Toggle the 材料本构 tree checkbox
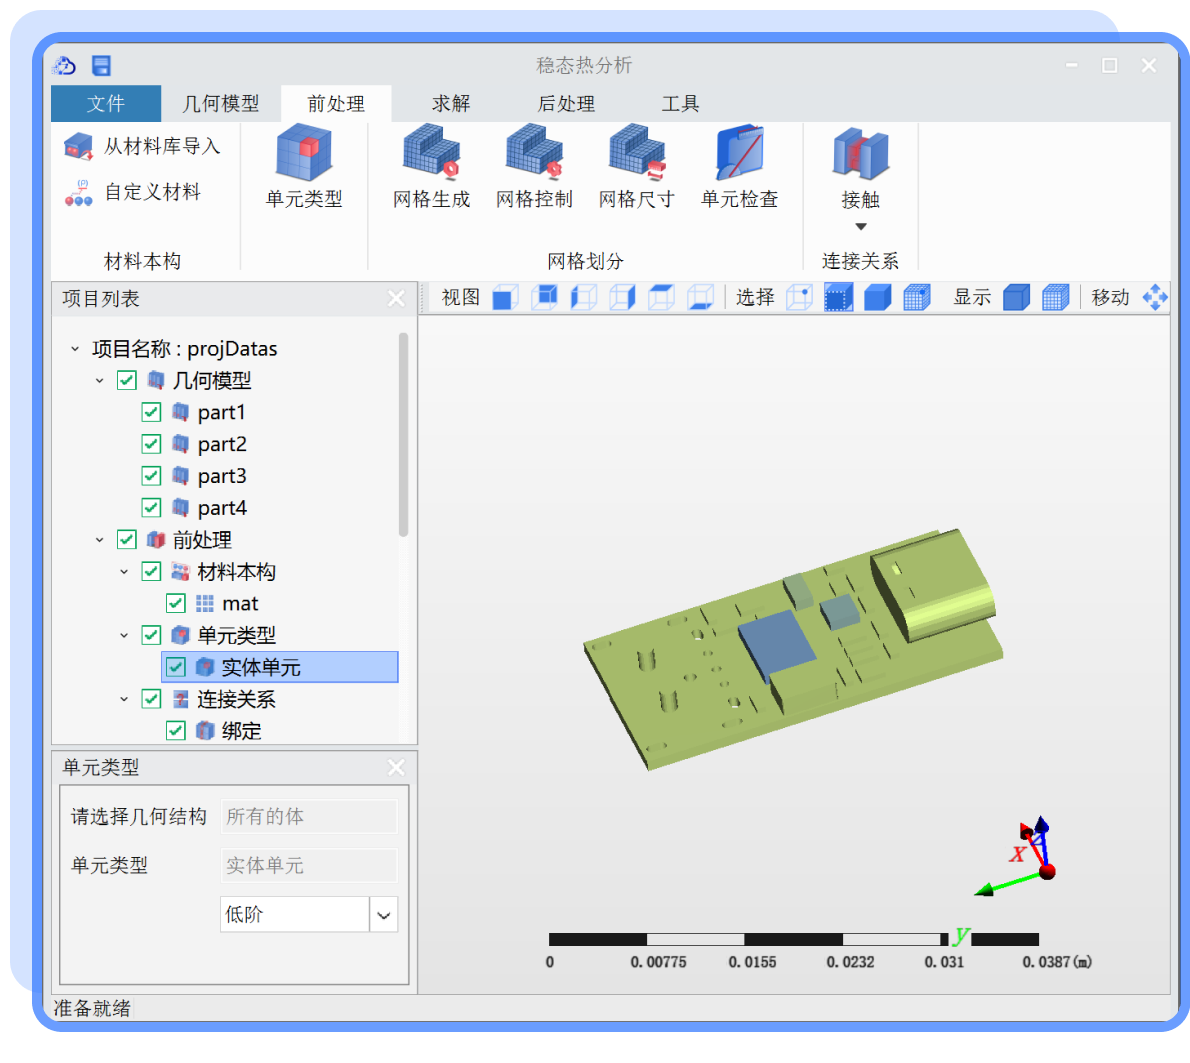1190x1063 pixels. coord(151,571)
